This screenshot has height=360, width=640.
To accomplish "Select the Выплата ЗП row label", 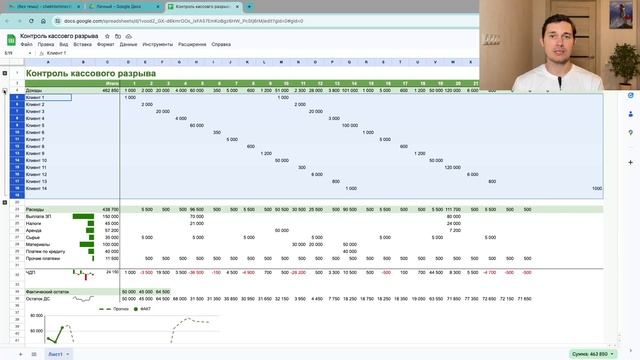I will pos(48,216).
